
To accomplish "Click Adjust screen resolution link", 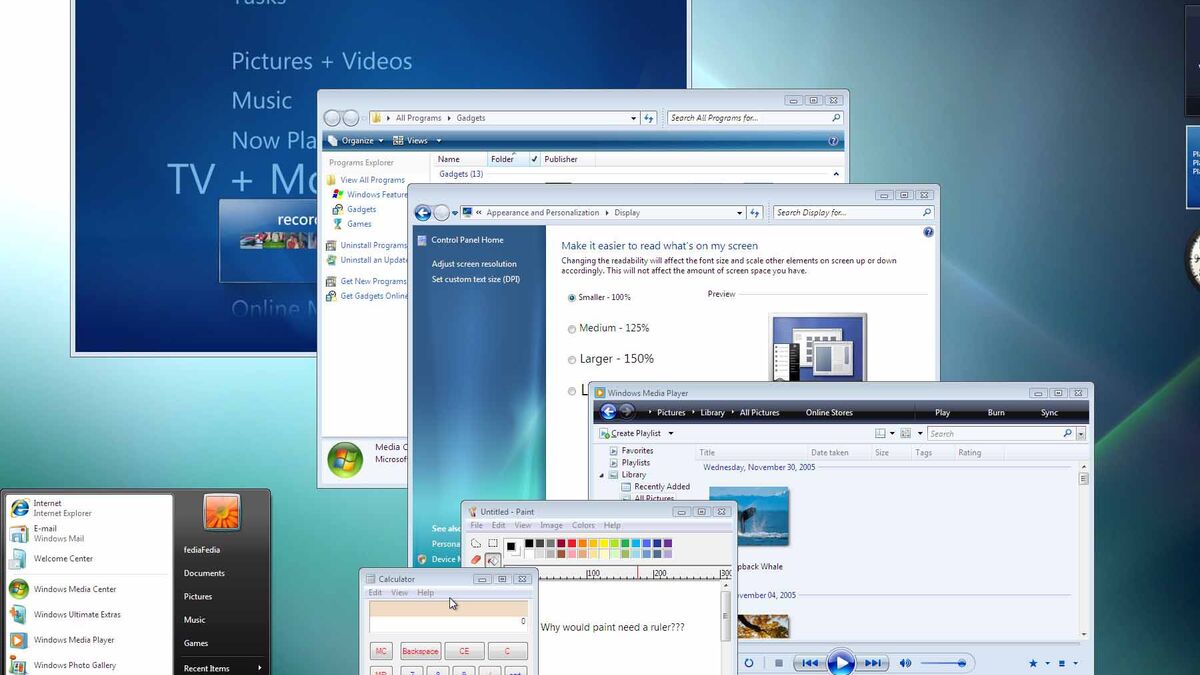I will pos(474,264).
